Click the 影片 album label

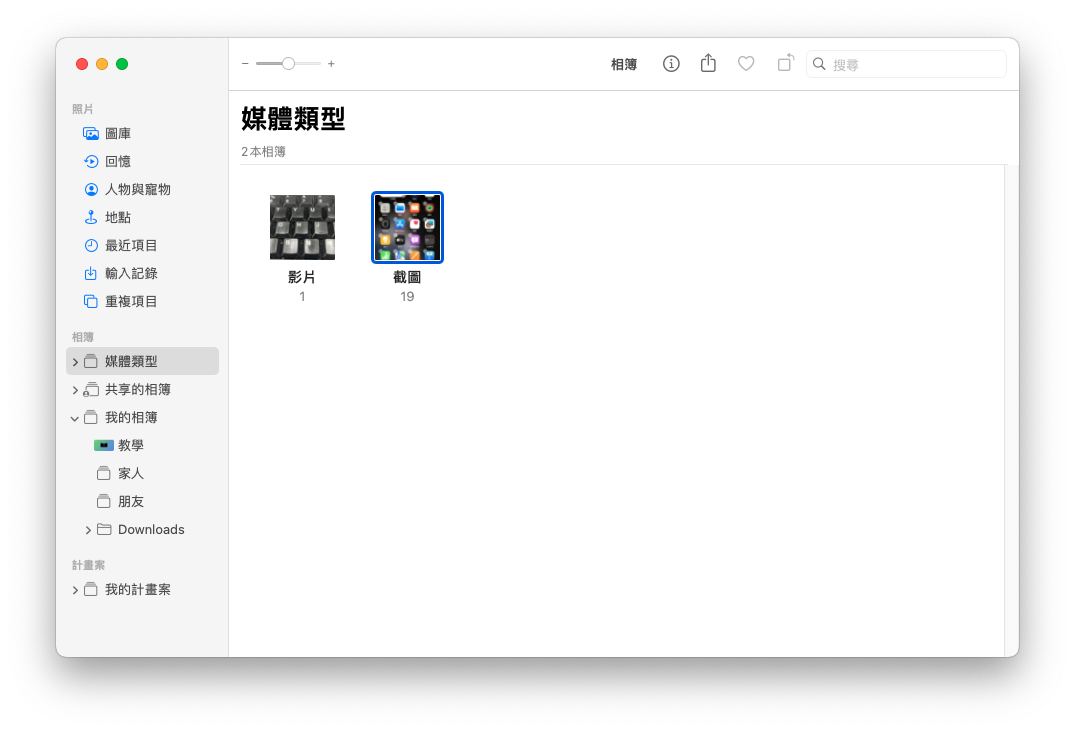click(x=302, y=277)
